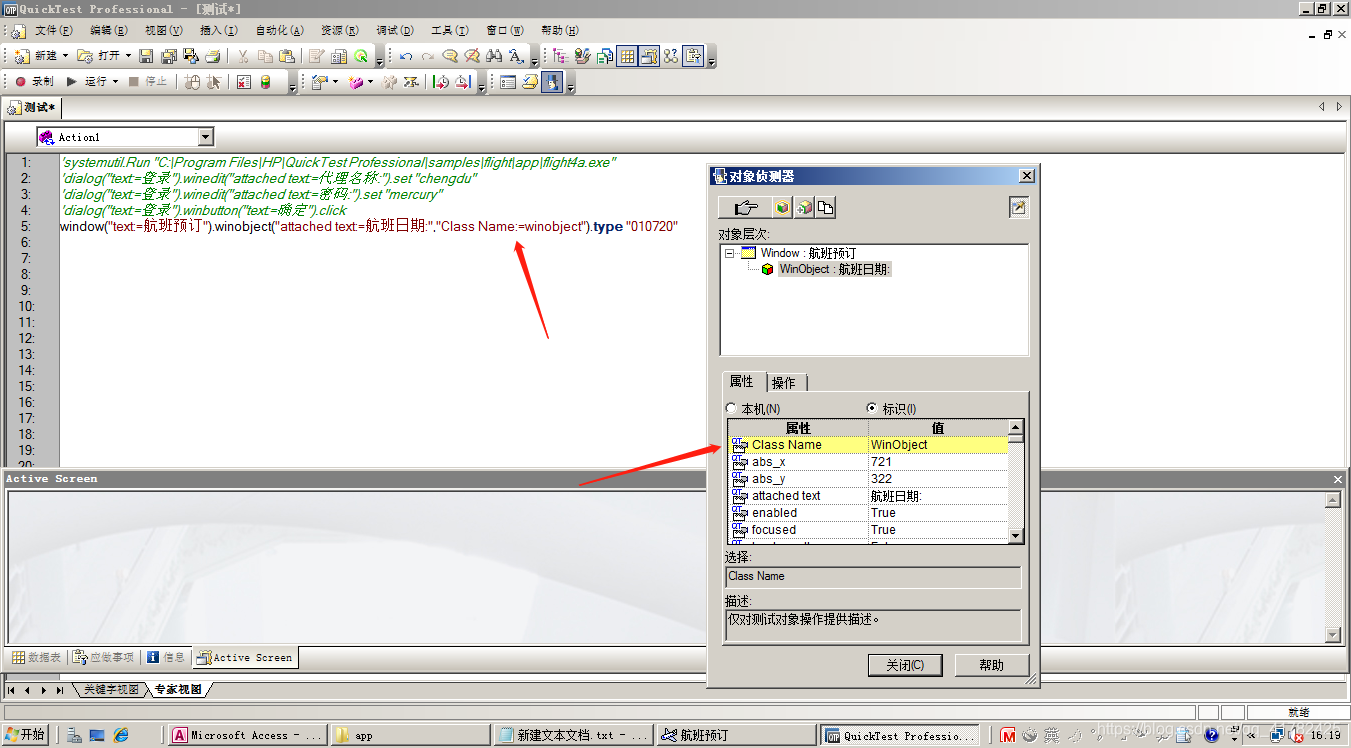Viewport: 1351px width, 748px height.
Task: Click the scroll down arrow of the properties list
Action: point(1016,536)
